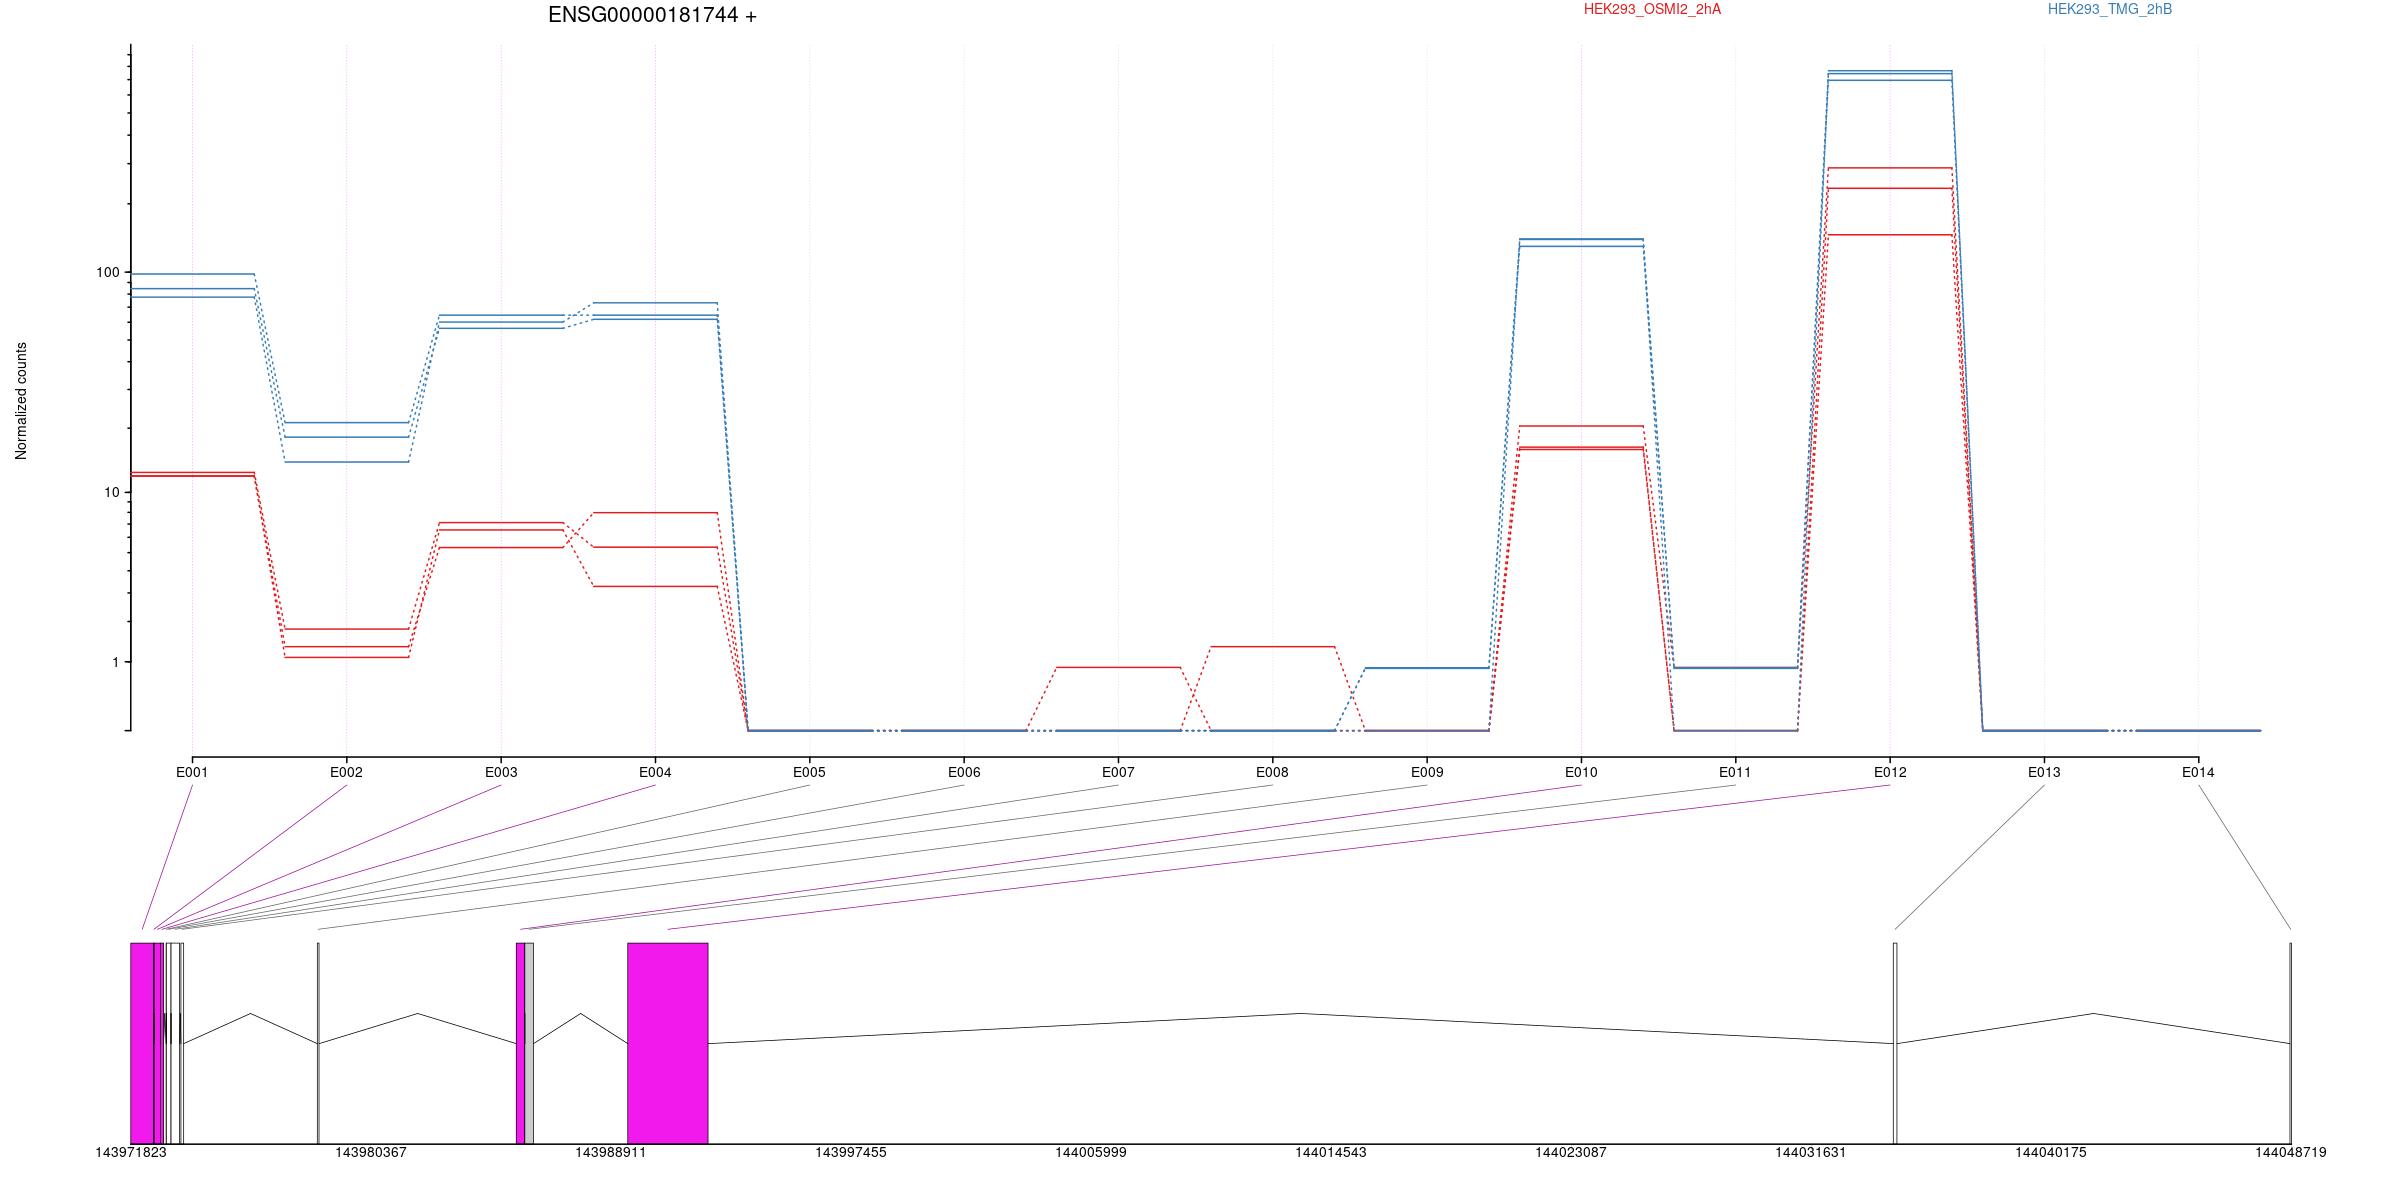This screenshot has width=2400, height=1200.
Task: Click exon label E011
Action: tap(1735, 772)
